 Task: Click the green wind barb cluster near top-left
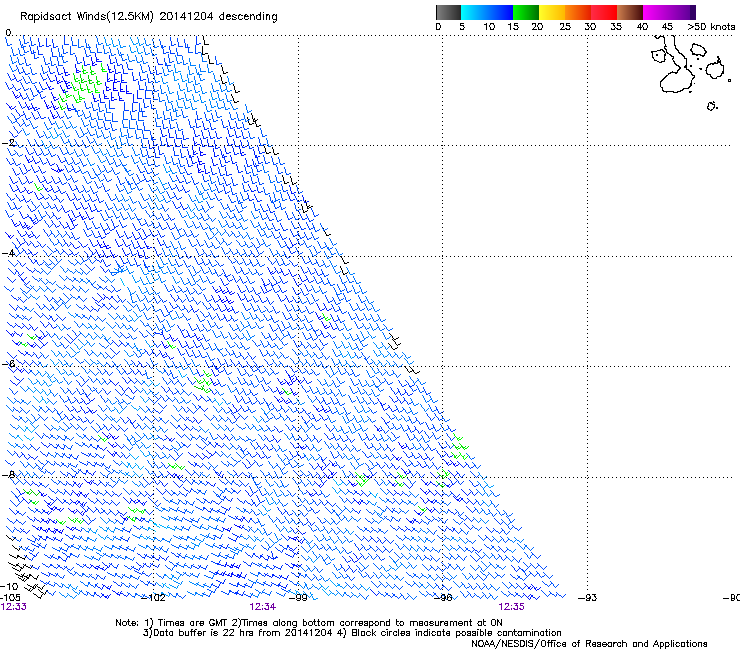click(82, 84)
